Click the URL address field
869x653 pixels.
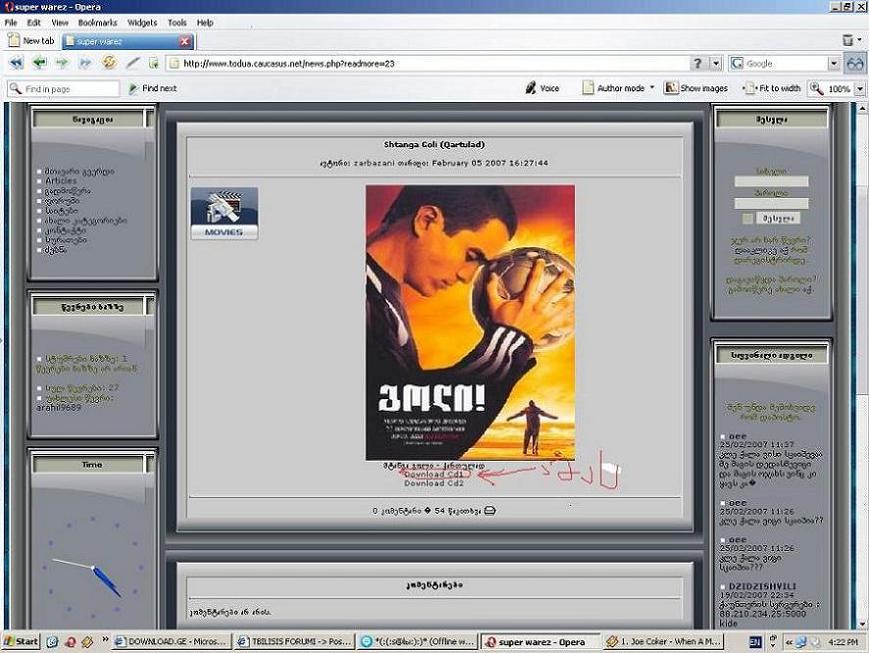click(x=428, y=63)
